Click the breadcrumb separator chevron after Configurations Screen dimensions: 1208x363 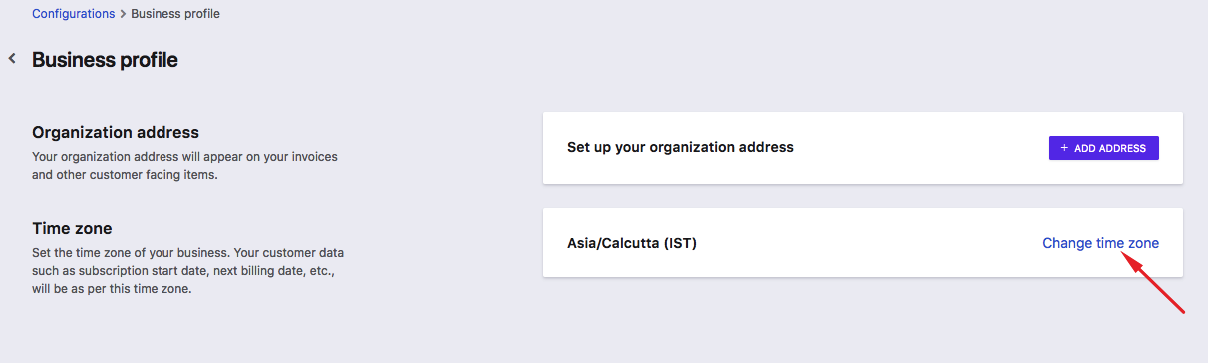[124, 14]
